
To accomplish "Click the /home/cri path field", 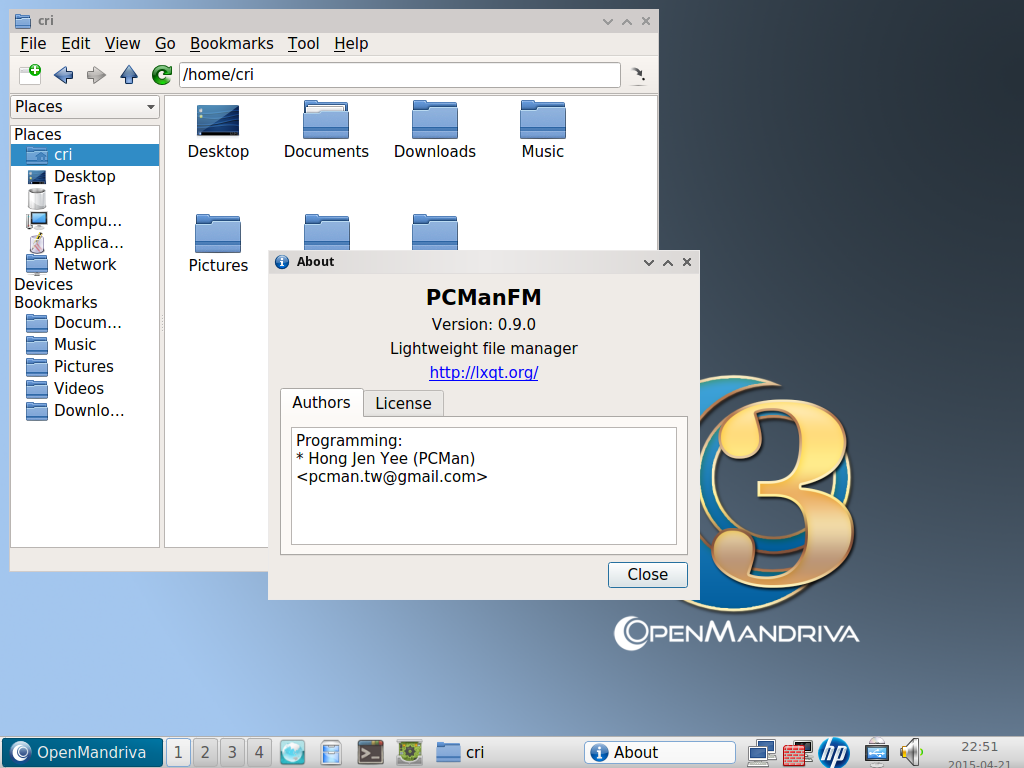I will click(400, 75).
